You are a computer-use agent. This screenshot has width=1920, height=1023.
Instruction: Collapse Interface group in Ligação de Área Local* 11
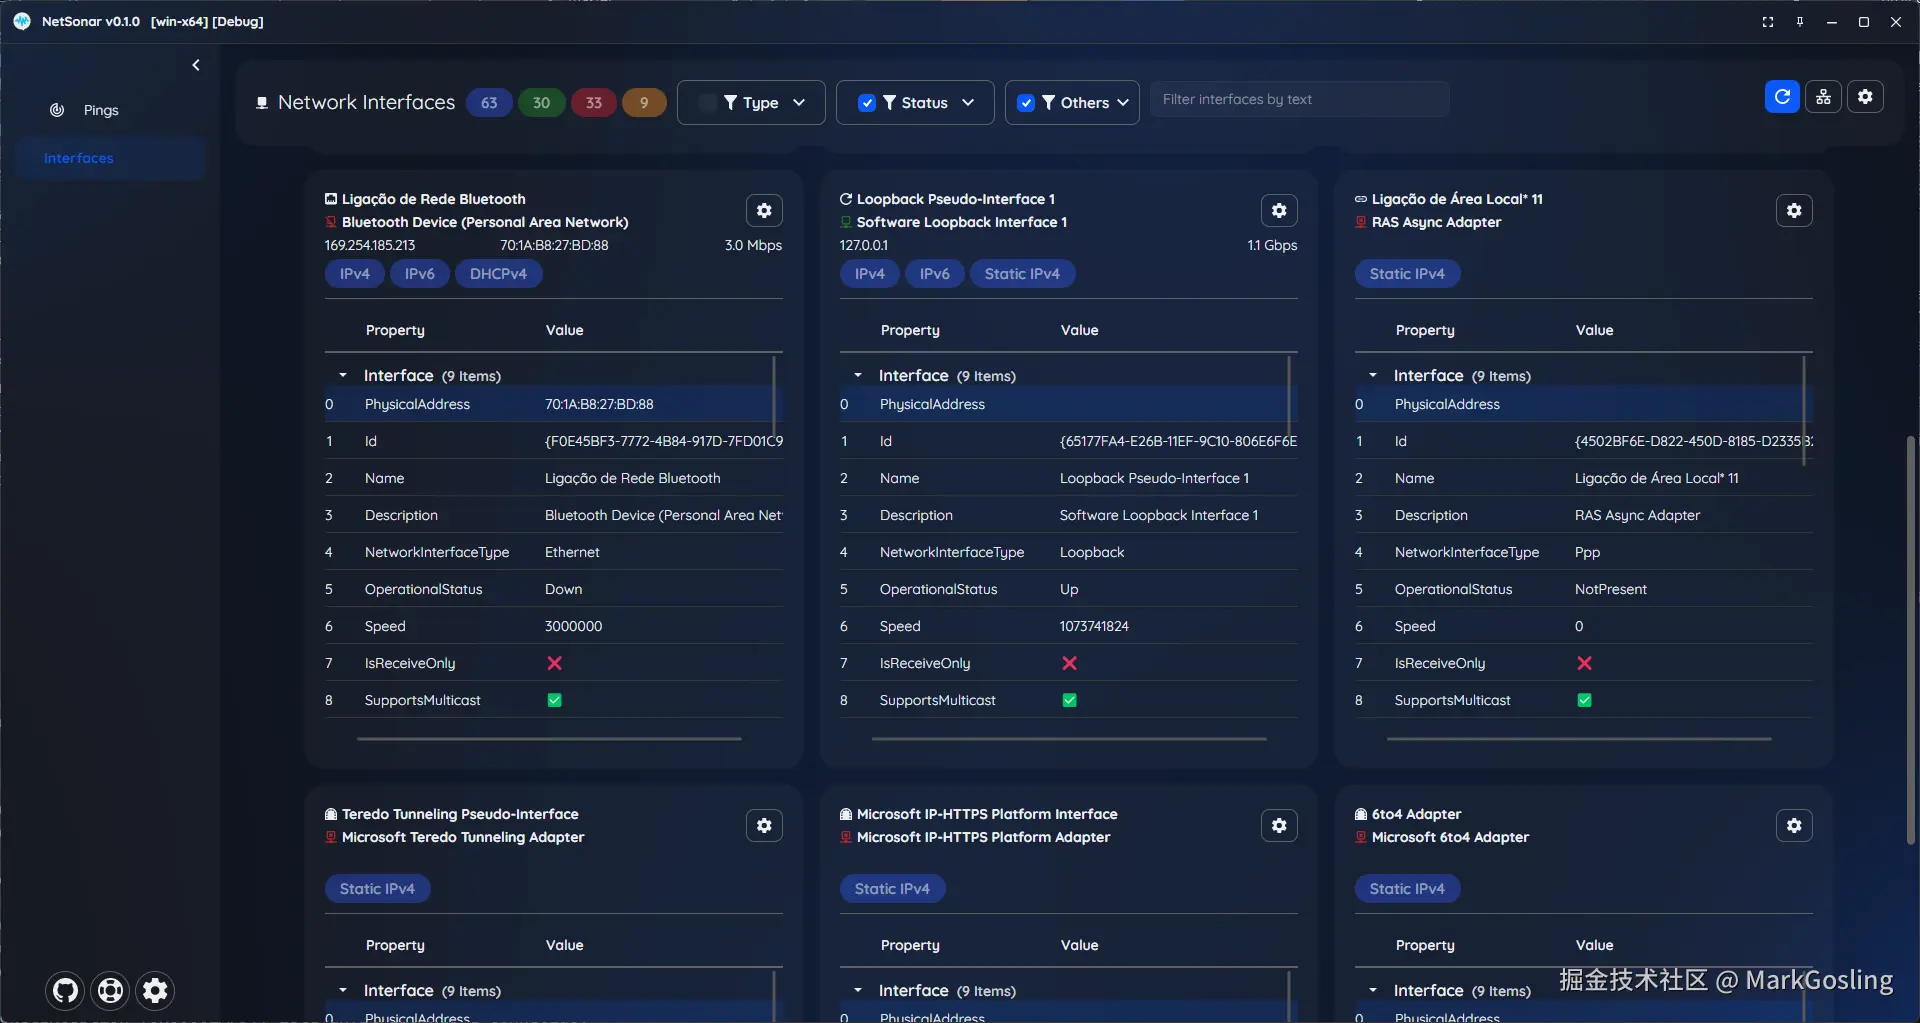pos(1373,376)
